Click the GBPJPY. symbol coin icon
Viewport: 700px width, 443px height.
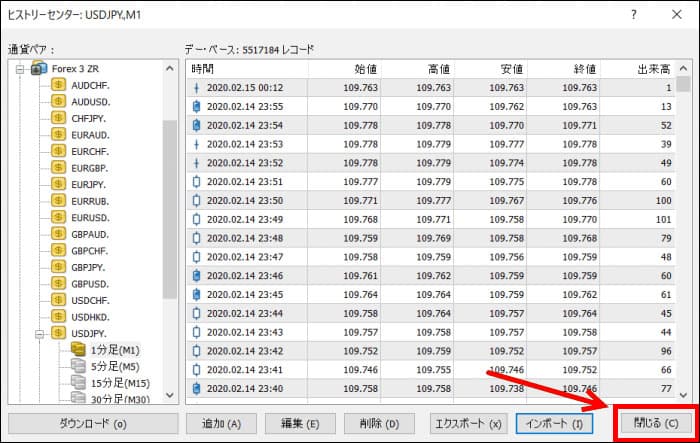58,267
